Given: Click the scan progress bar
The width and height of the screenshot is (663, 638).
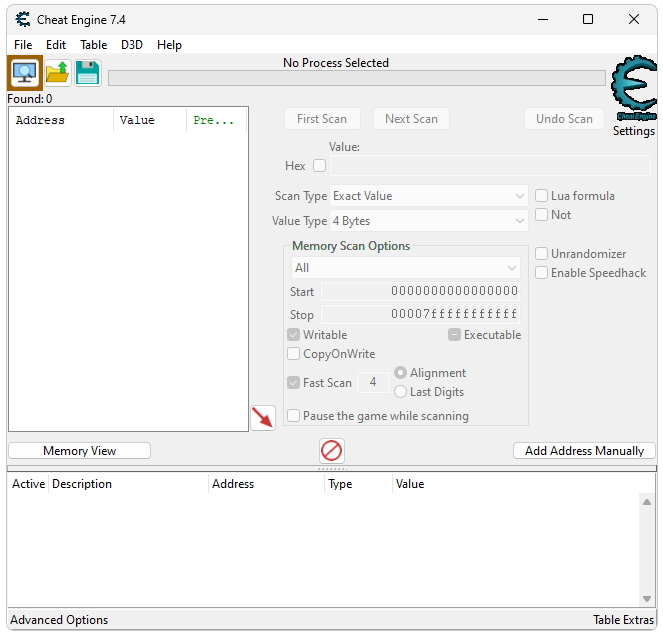Looking at the screenshot, I should tap(356, 78).
